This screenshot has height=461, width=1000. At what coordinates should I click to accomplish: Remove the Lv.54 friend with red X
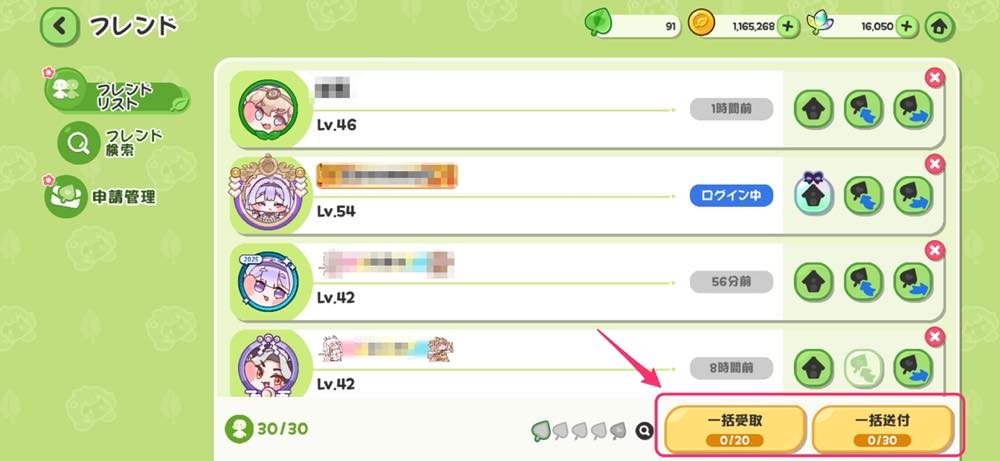tap(934, 165)
